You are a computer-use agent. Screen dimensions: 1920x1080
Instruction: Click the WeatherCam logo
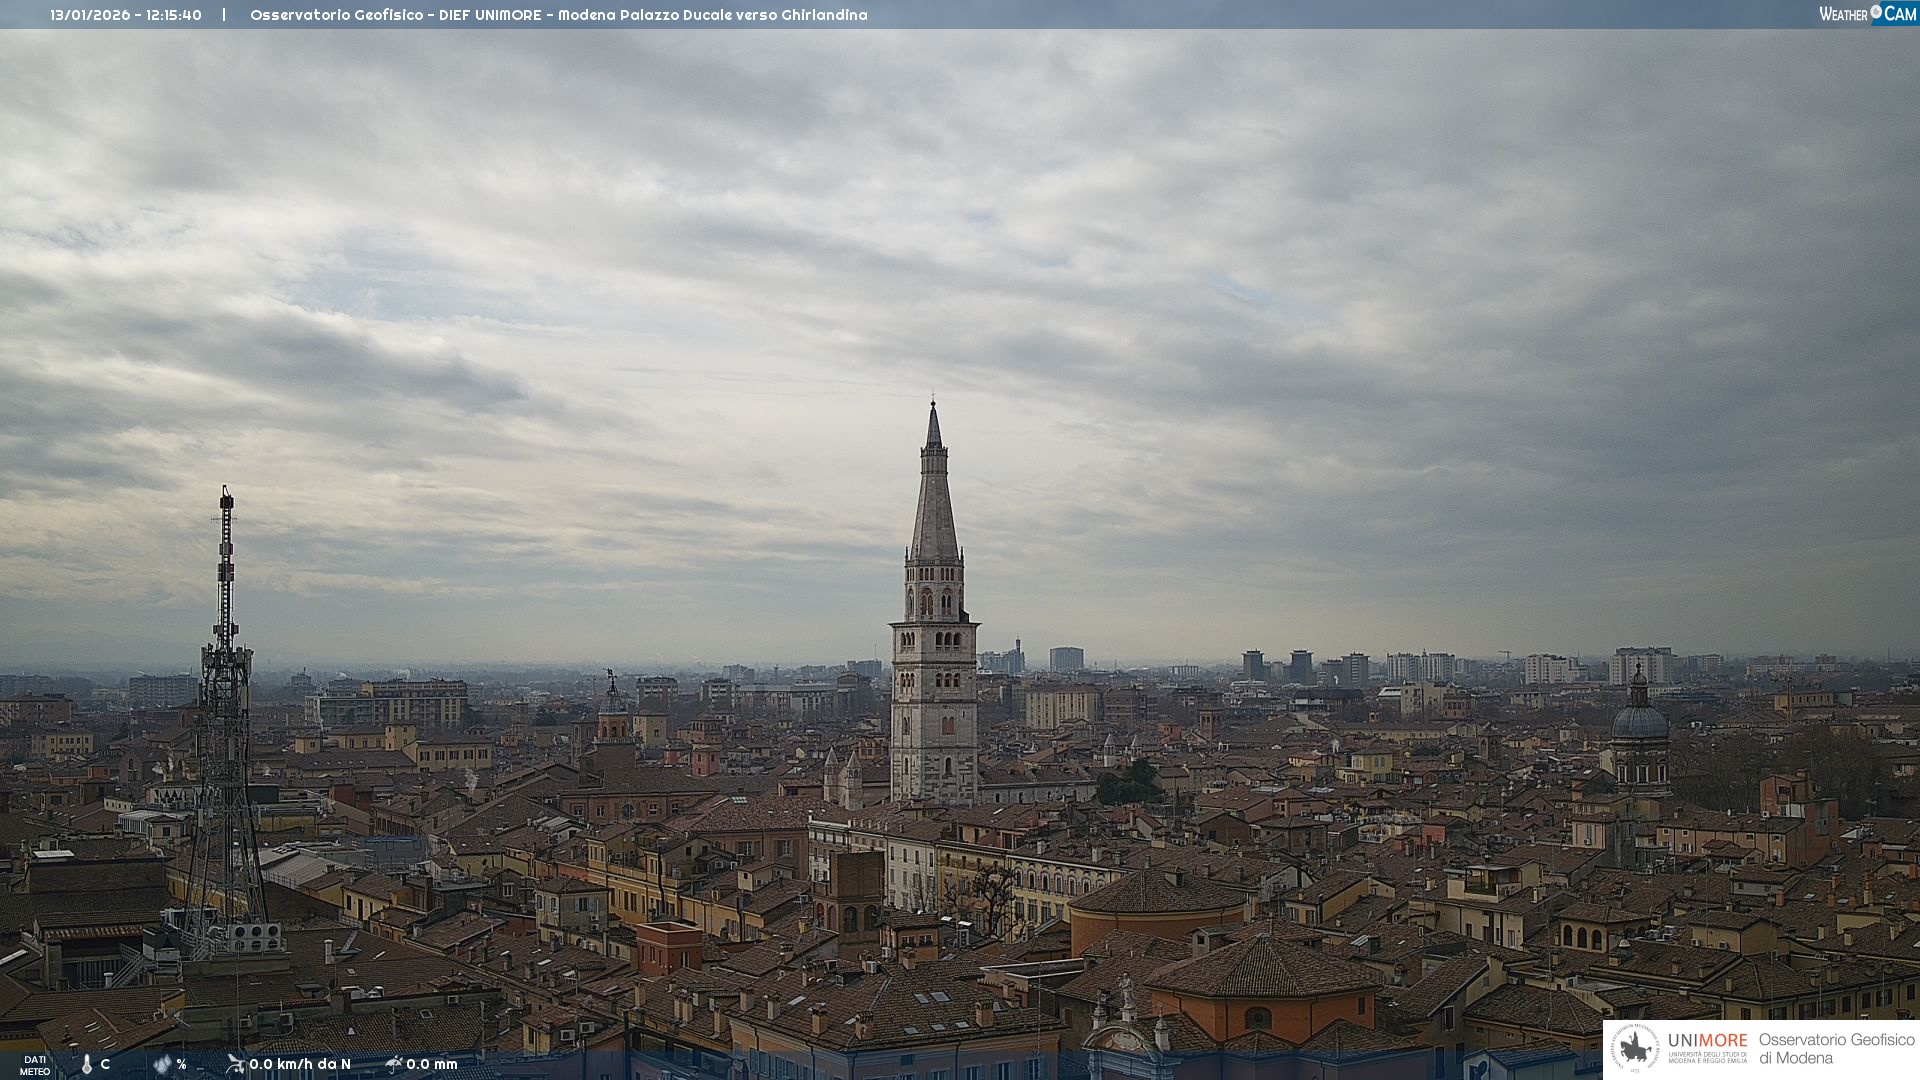[x=1866, y=13]
